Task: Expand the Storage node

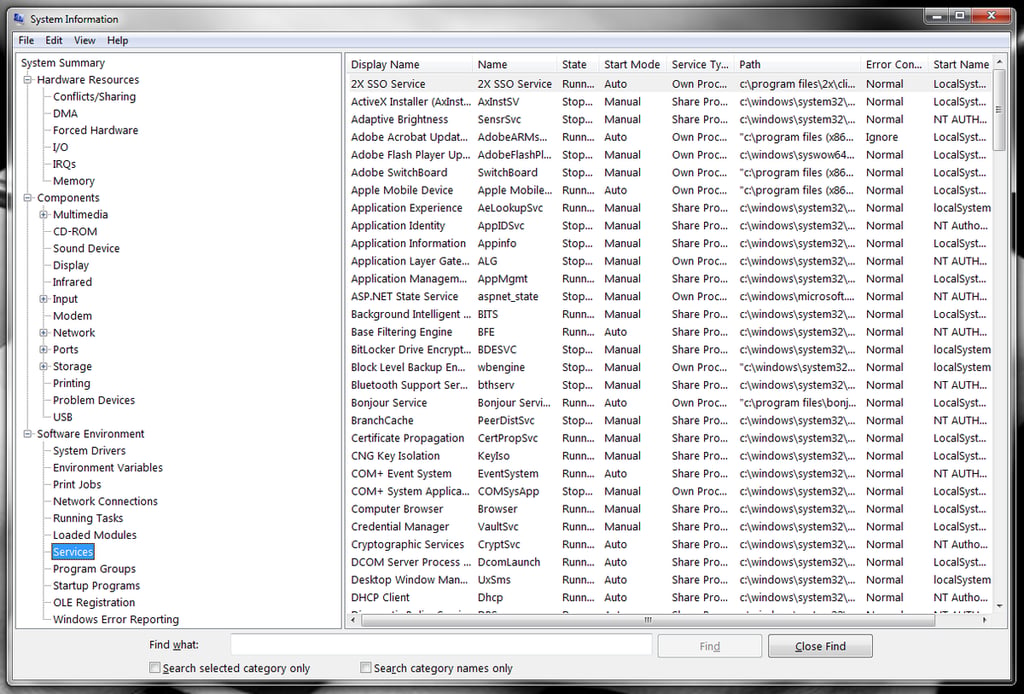Action: 44,366
